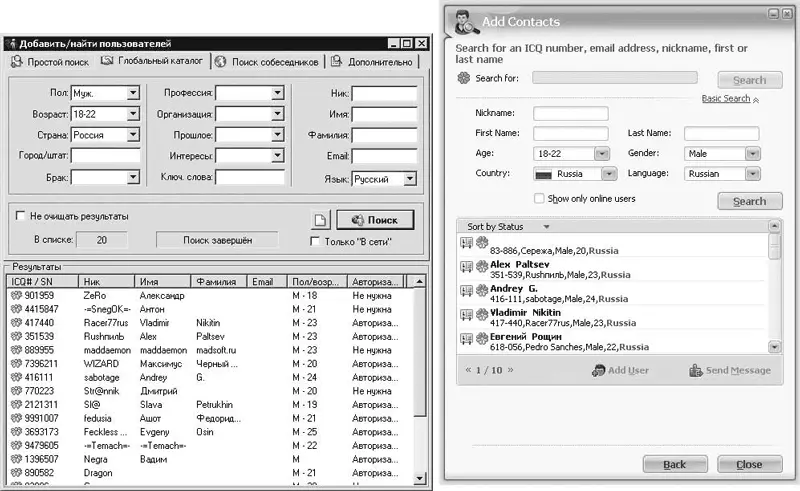Click the status icon beside 7396211
800x491 pixels.
tap(16, 363)
